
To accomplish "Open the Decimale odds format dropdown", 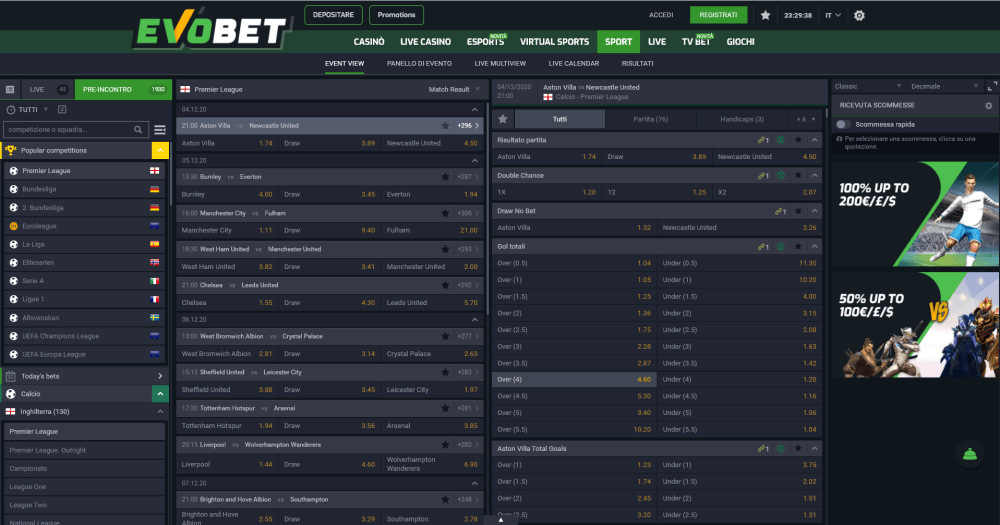I will [x=944, y=86].
